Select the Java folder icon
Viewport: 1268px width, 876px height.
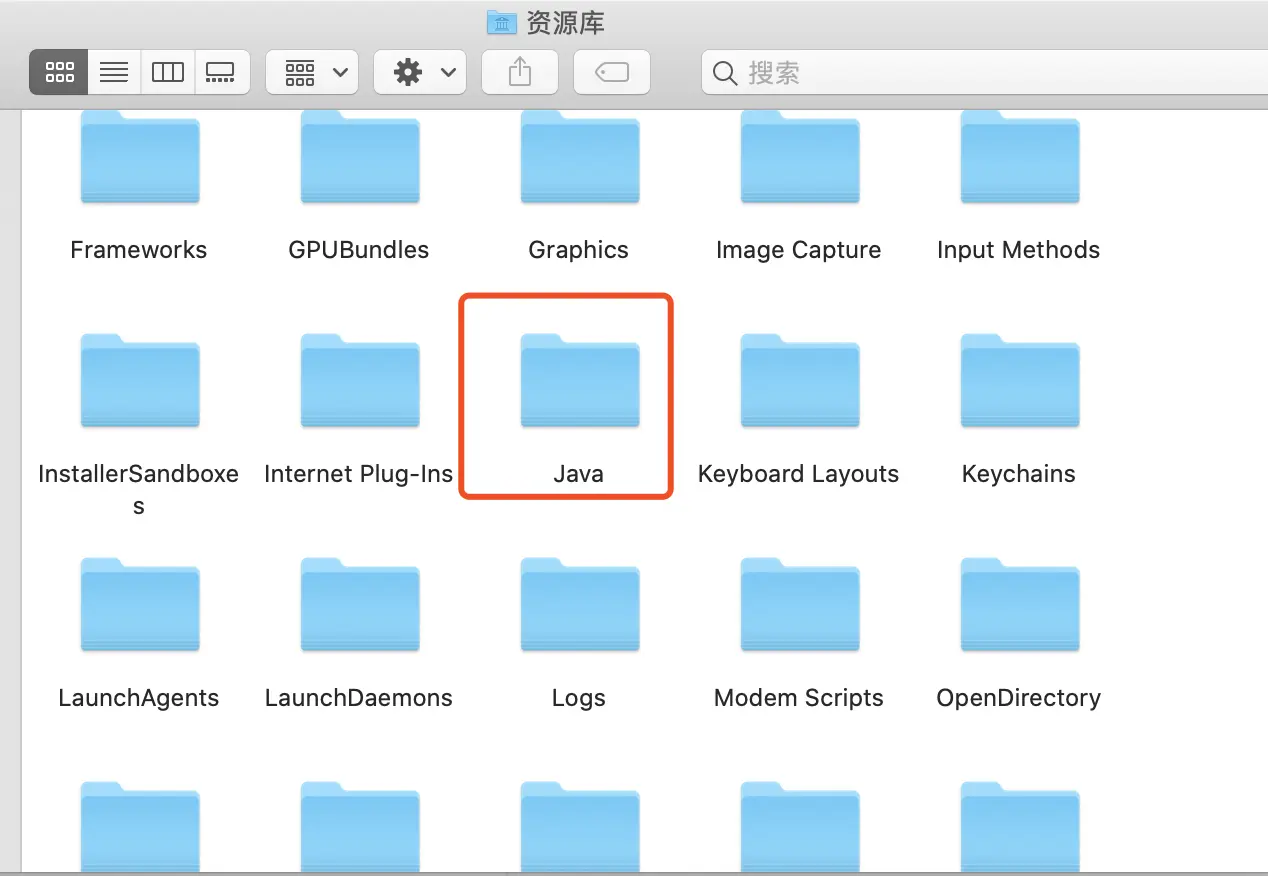pyautogui.click(x=580, y=381)
